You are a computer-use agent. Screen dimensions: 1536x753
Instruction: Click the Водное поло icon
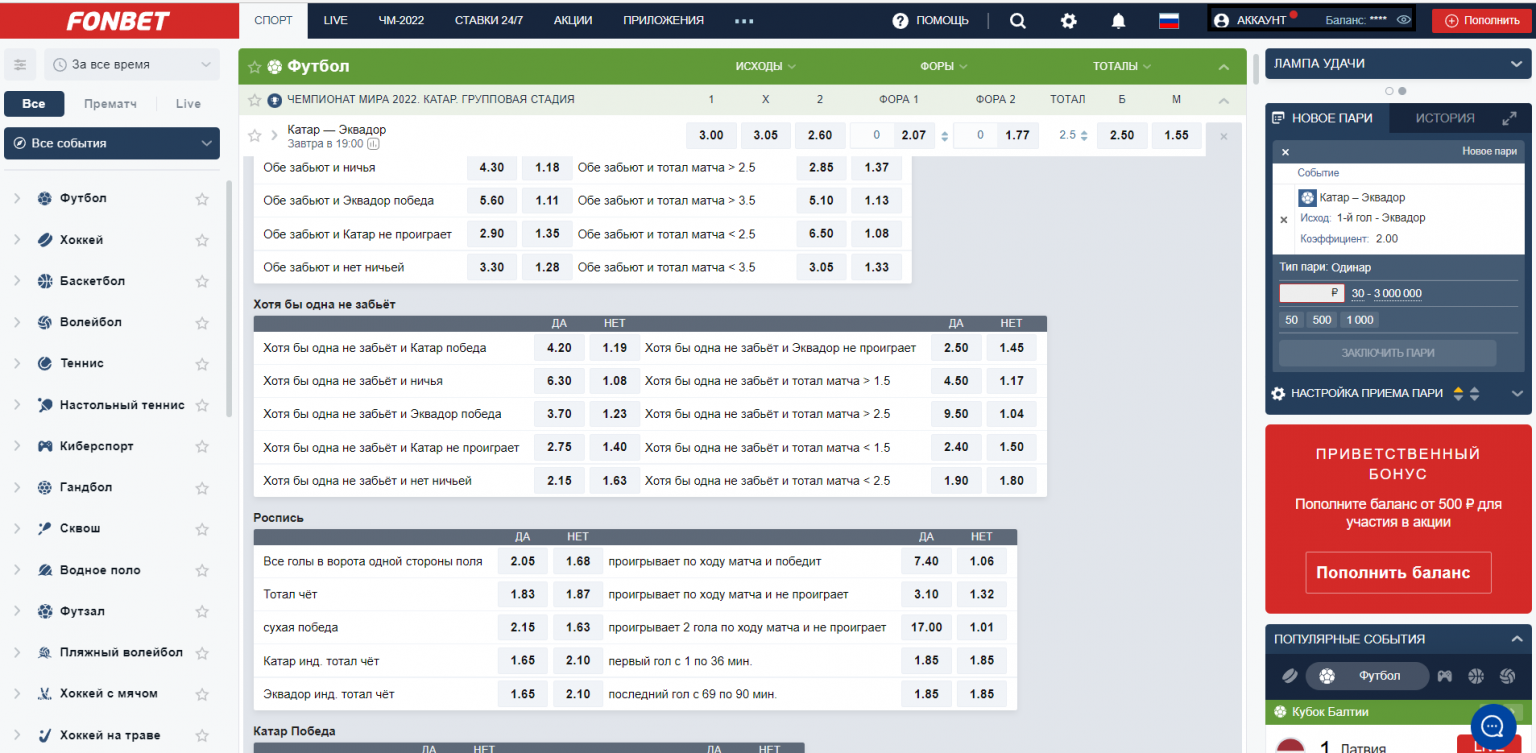44,570
